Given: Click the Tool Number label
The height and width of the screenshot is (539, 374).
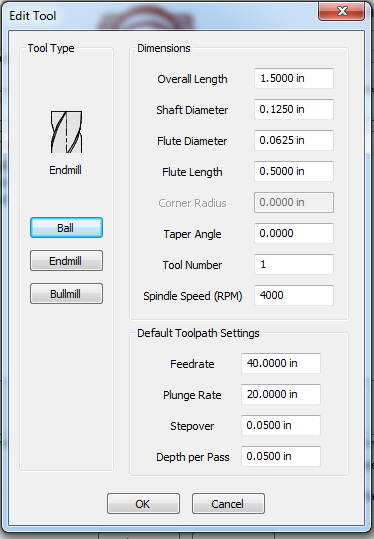Looking at the screenshot, I should (x=192, y=265).
